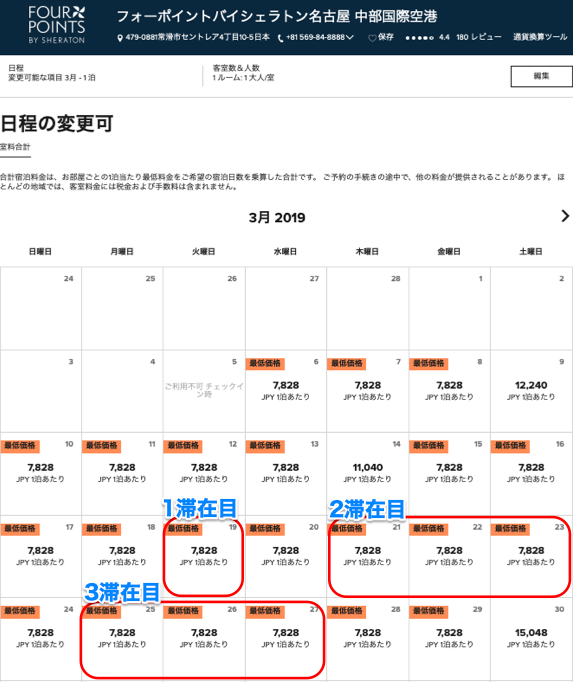The image size is (573, 682).
Task: Click the 3月 2019 month heading
Action: tap(277, 217)
